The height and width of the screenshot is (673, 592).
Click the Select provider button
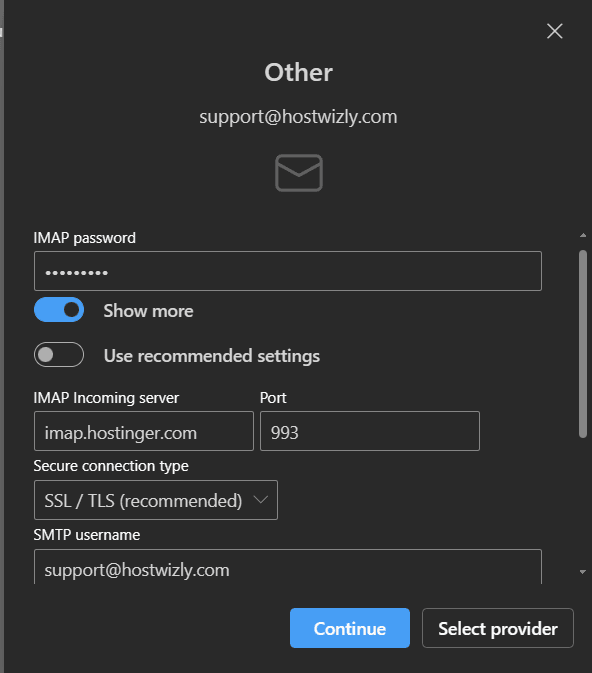tap(498, 628)
